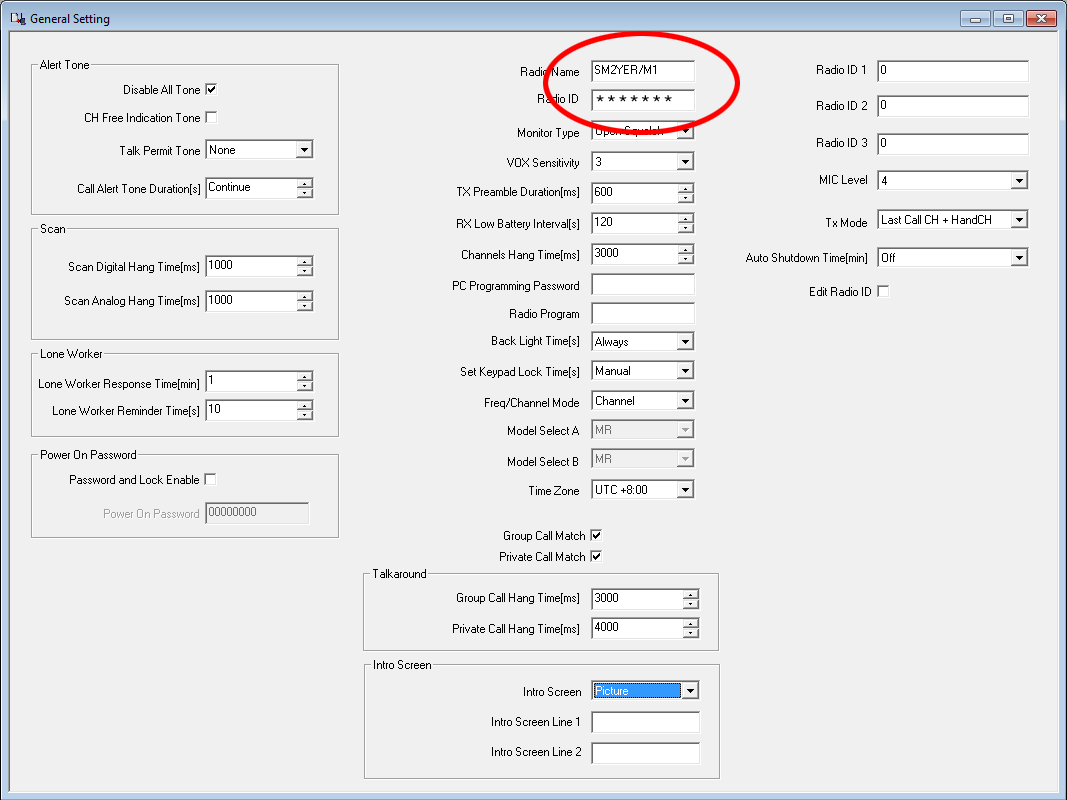
Task: Increase Lone Worker Response Time spinner
Action: click(x=305, y=377)
